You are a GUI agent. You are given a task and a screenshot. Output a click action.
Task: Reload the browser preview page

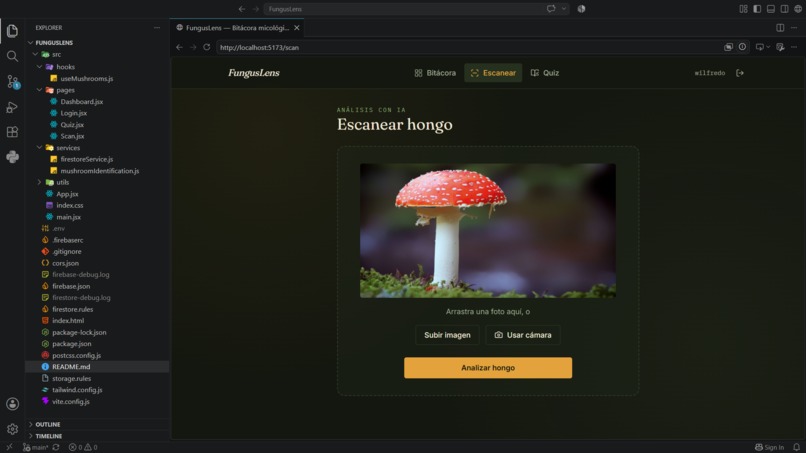click(x=207, y=47)
